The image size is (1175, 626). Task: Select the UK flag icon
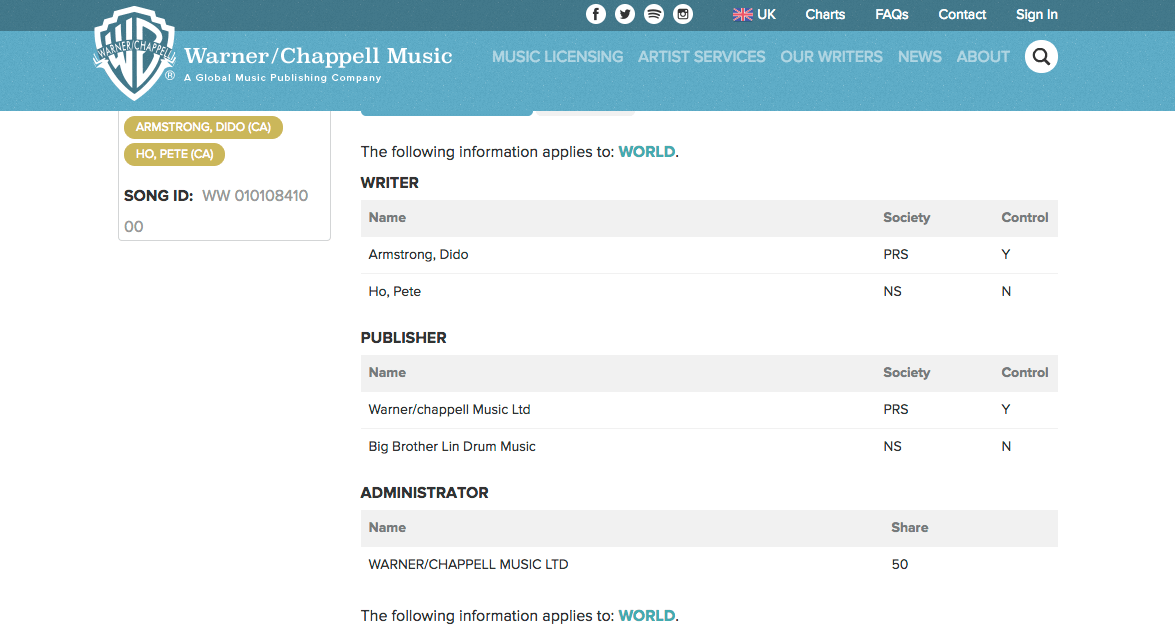[742, 14]
